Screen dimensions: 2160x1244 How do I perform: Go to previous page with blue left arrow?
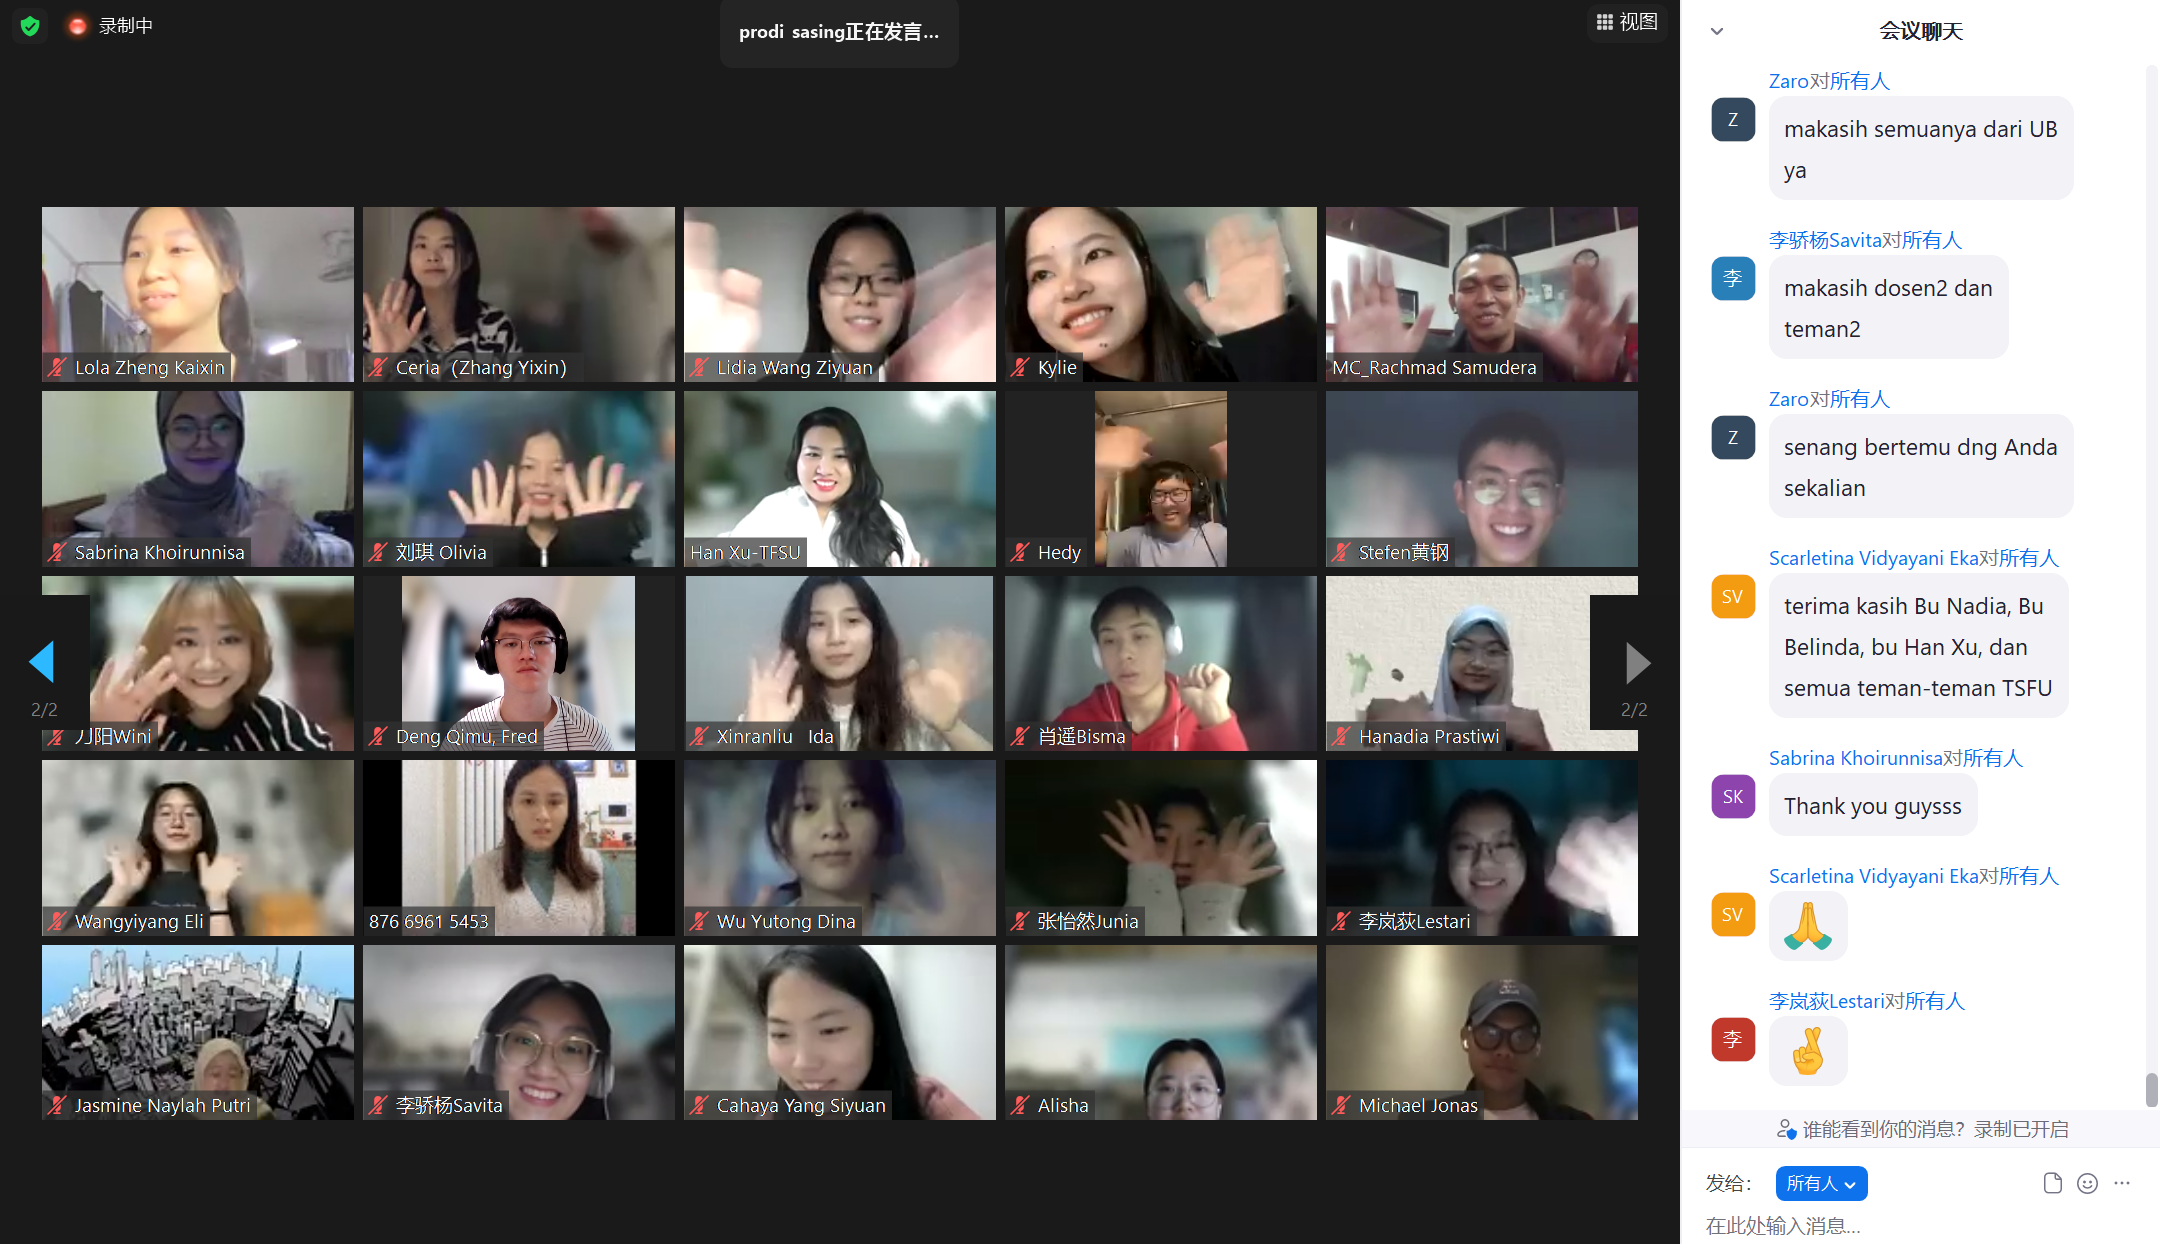click(42, 662)
